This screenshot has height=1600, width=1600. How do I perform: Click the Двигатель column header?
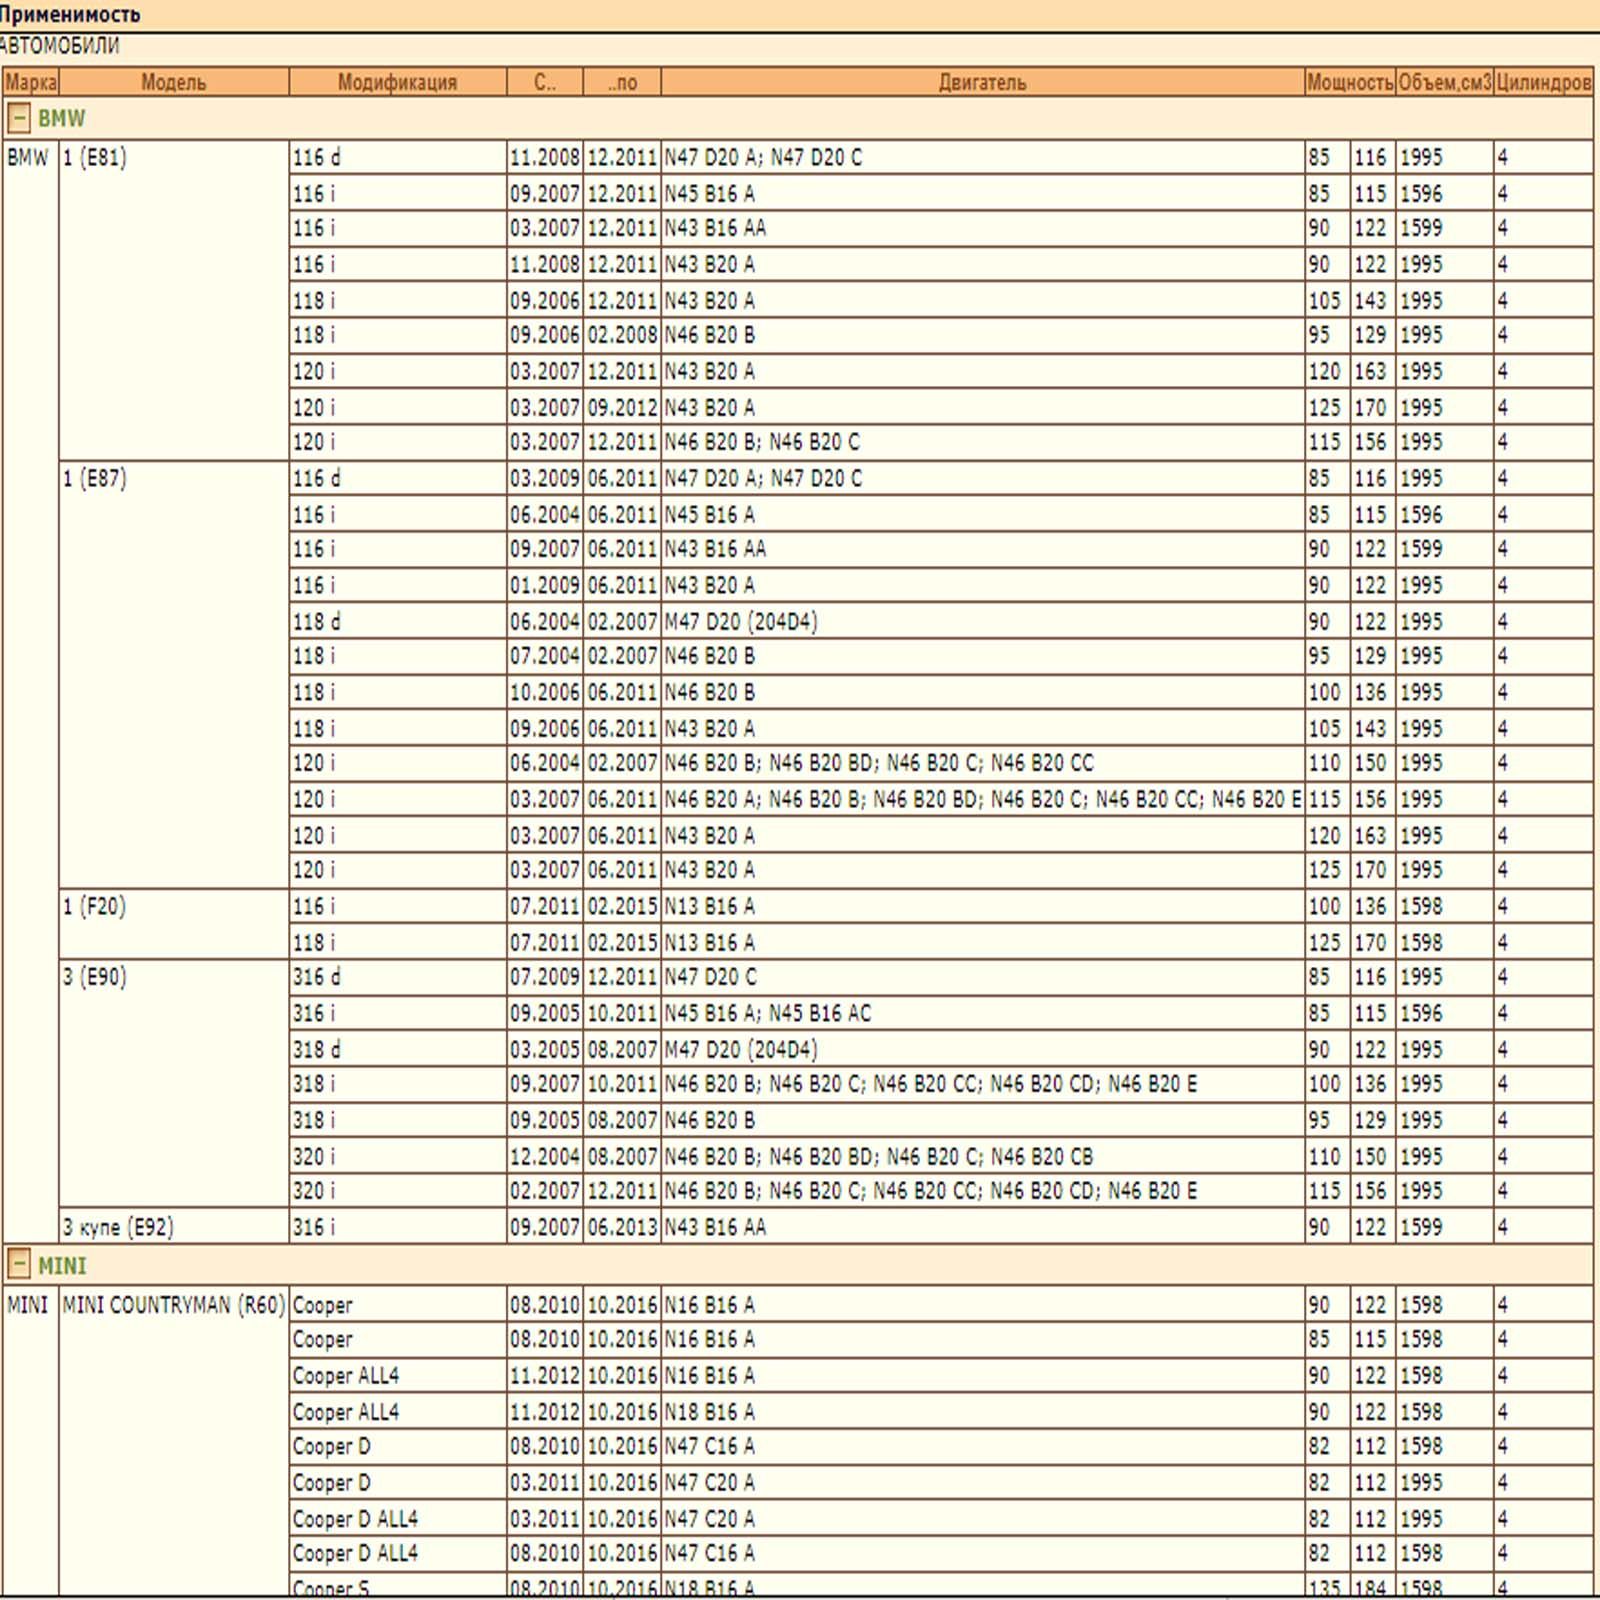point(982,82)
